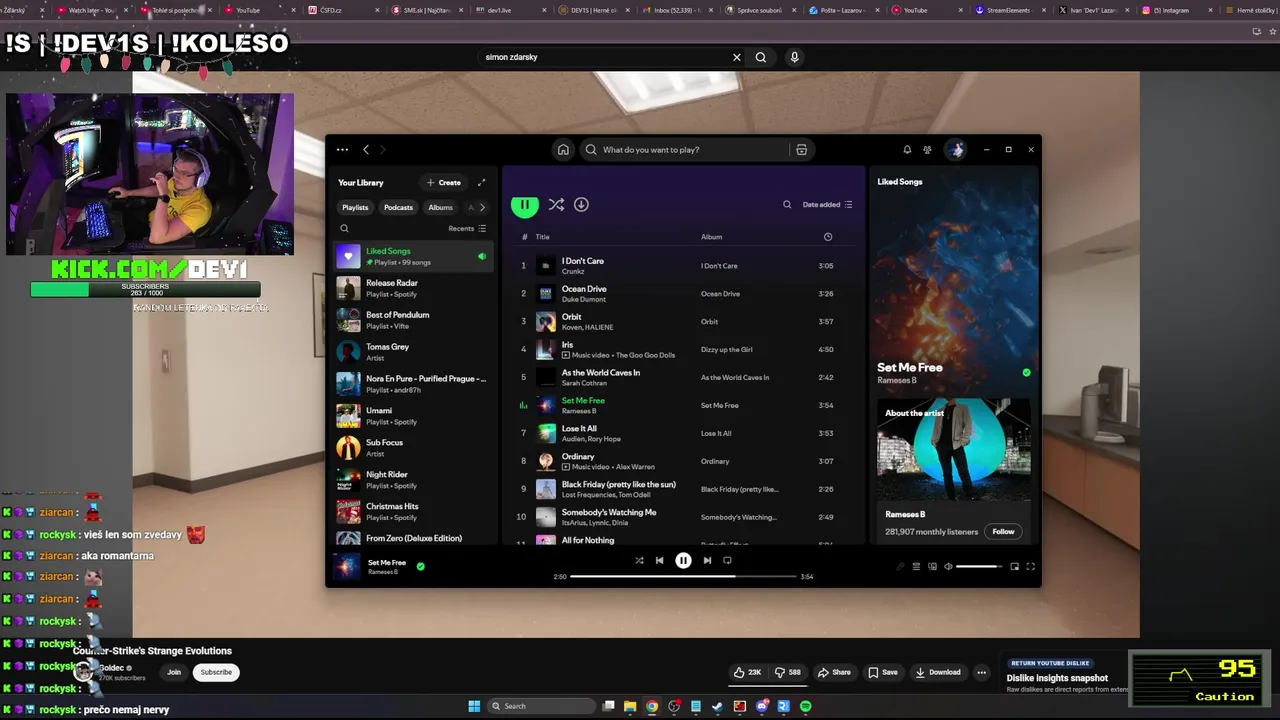This screenshot has height=720, width=1280.
Task: Open the three-dots Spotify app menu
Action: tap(342, 150)
